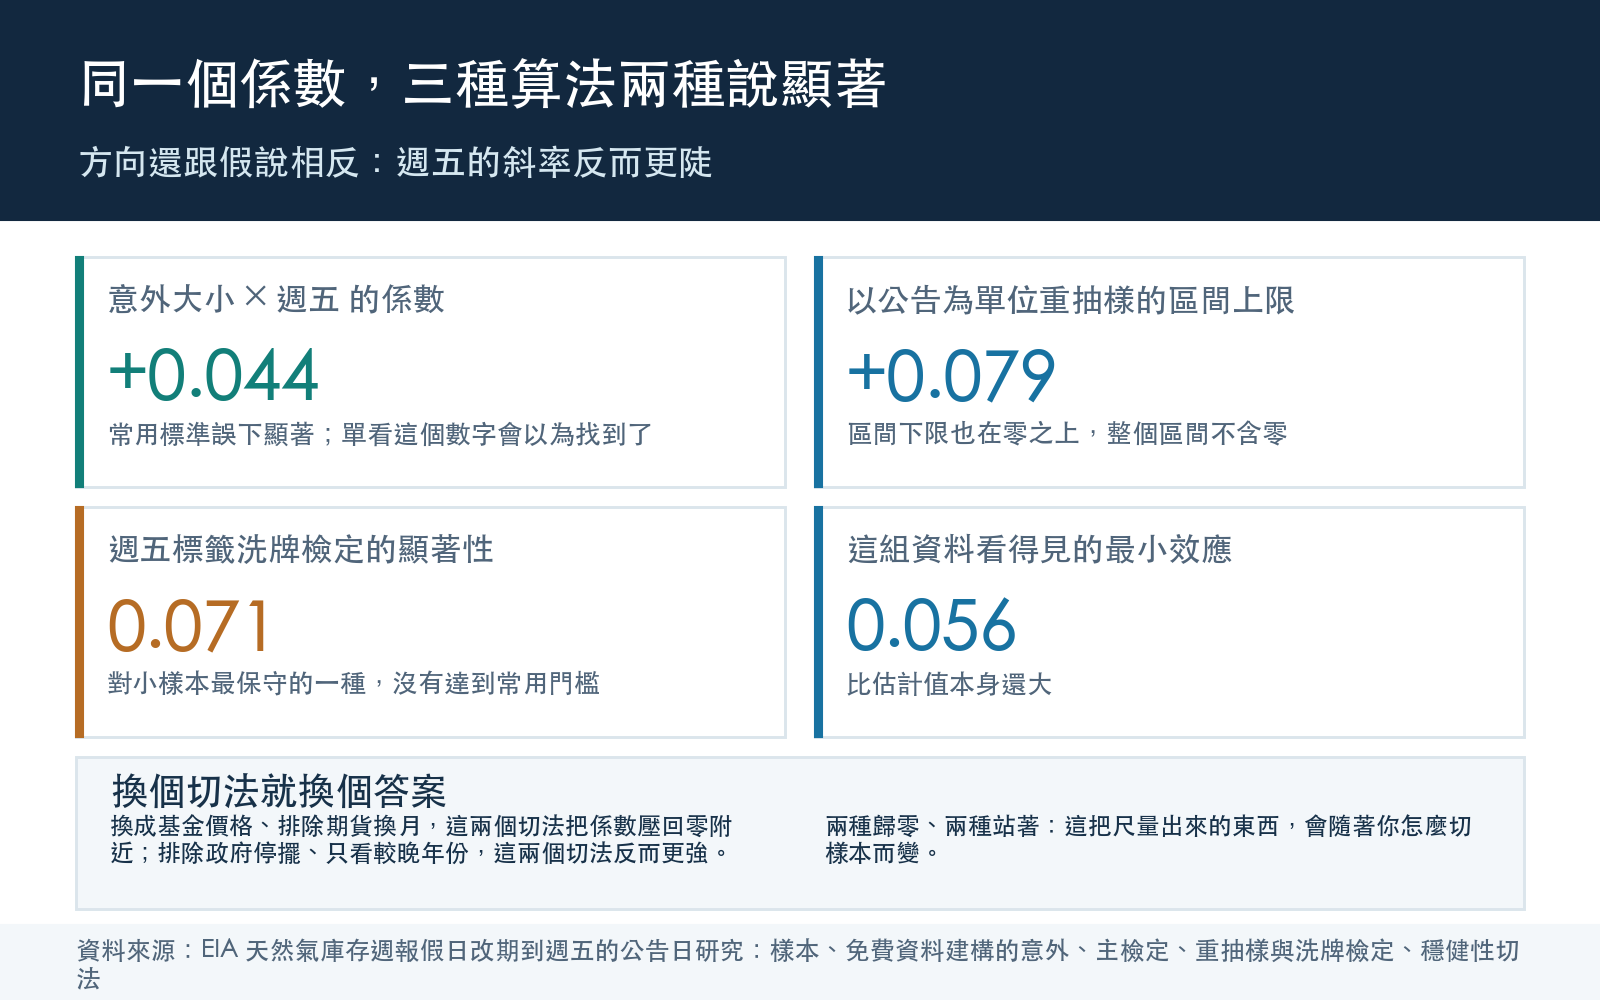The height and width of the screenshot is (1000, 1600).
Task: Click the card label "這組資料看得見的最小效應"
Action: (x=1040, y=549)
